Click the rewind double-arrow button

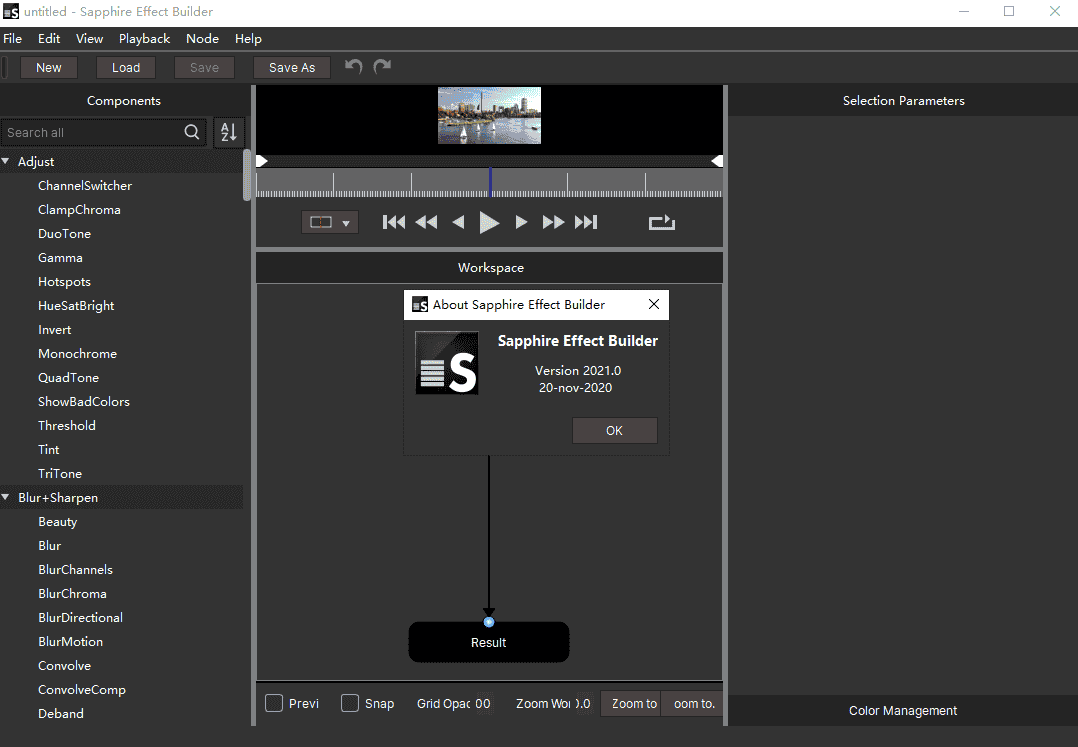tap(426, 222)
